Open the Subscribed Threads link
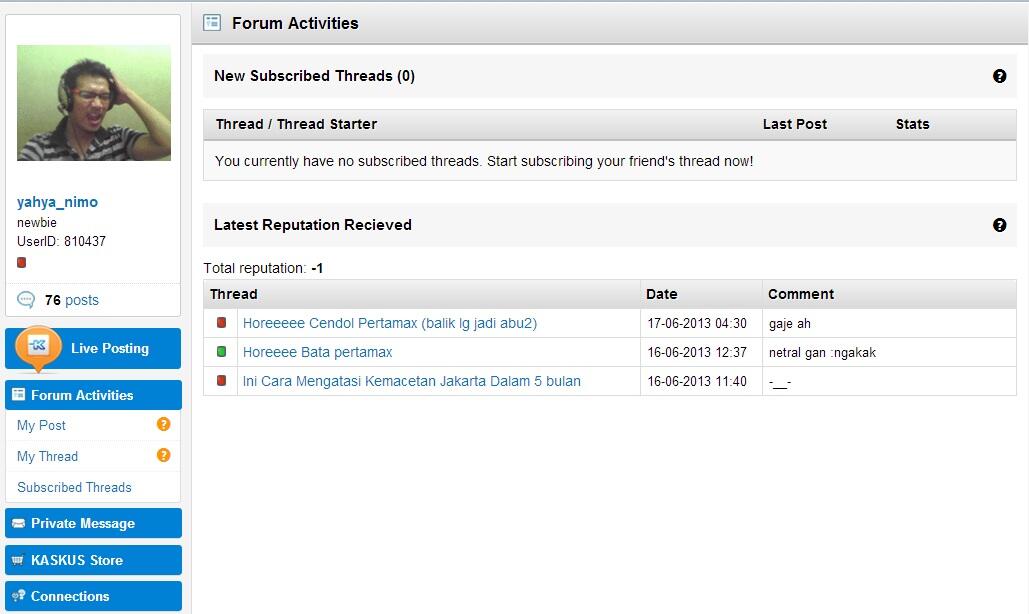The width and height of the screenshot is (1029, 614). [x=74, y=487]
